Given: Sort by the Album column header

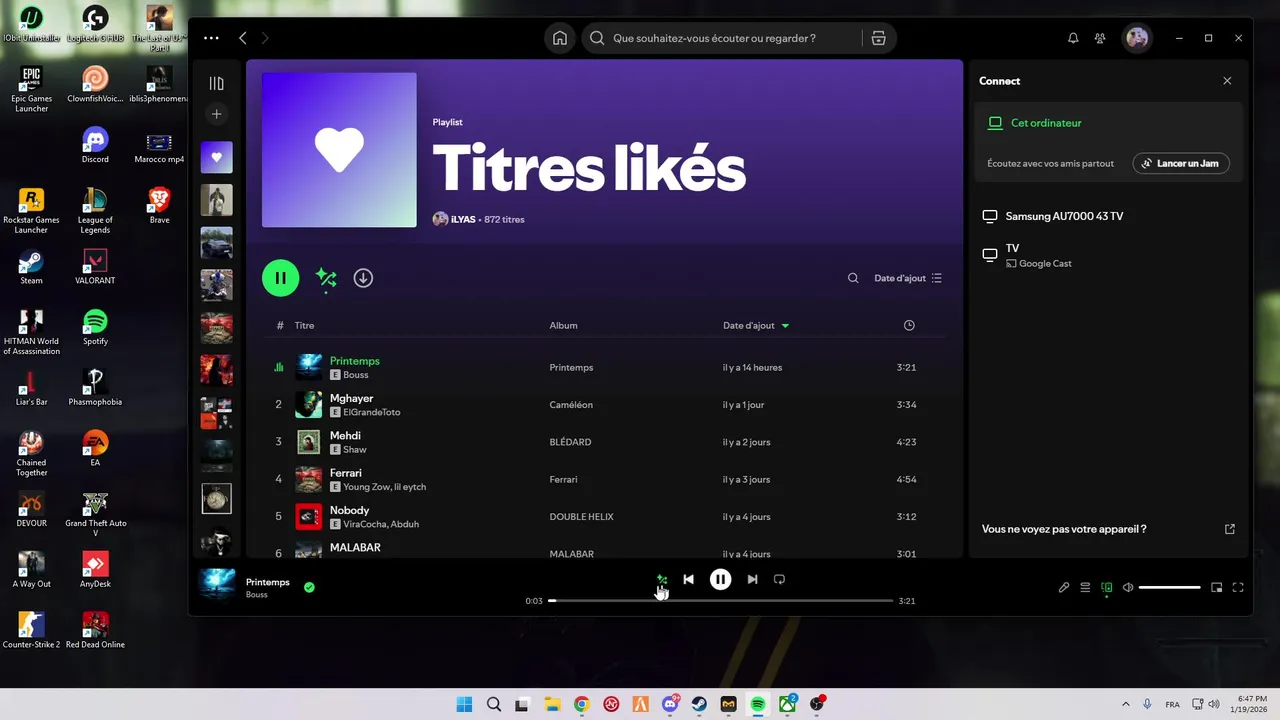Looking at the screenshot, I should [x=563, y=325].
